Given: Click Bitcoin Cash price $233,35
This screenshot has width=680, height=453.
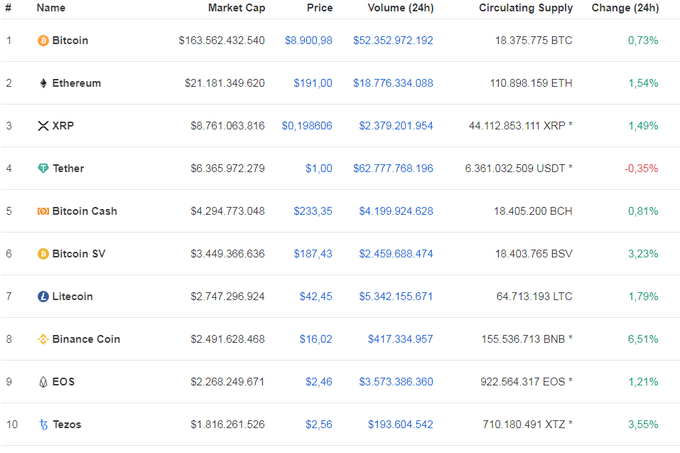Looking at the screenshot, I should [x=313, y=211].
